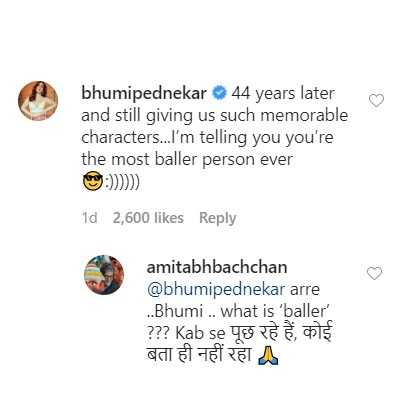Viewport: 414px width, 398px height.
Task: Click the text 'what is baller'
Action: [275, 311]
